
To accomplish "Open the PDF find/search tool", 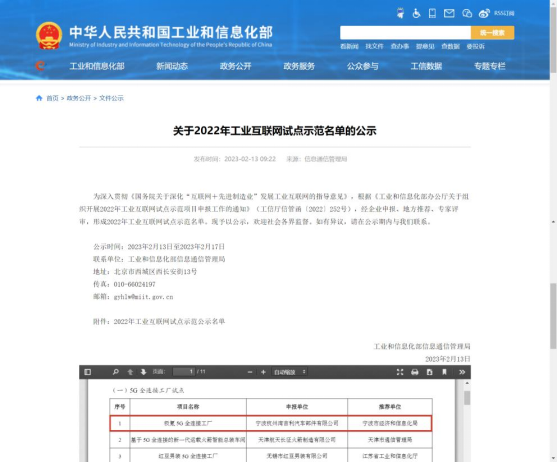I will (116, 372).
